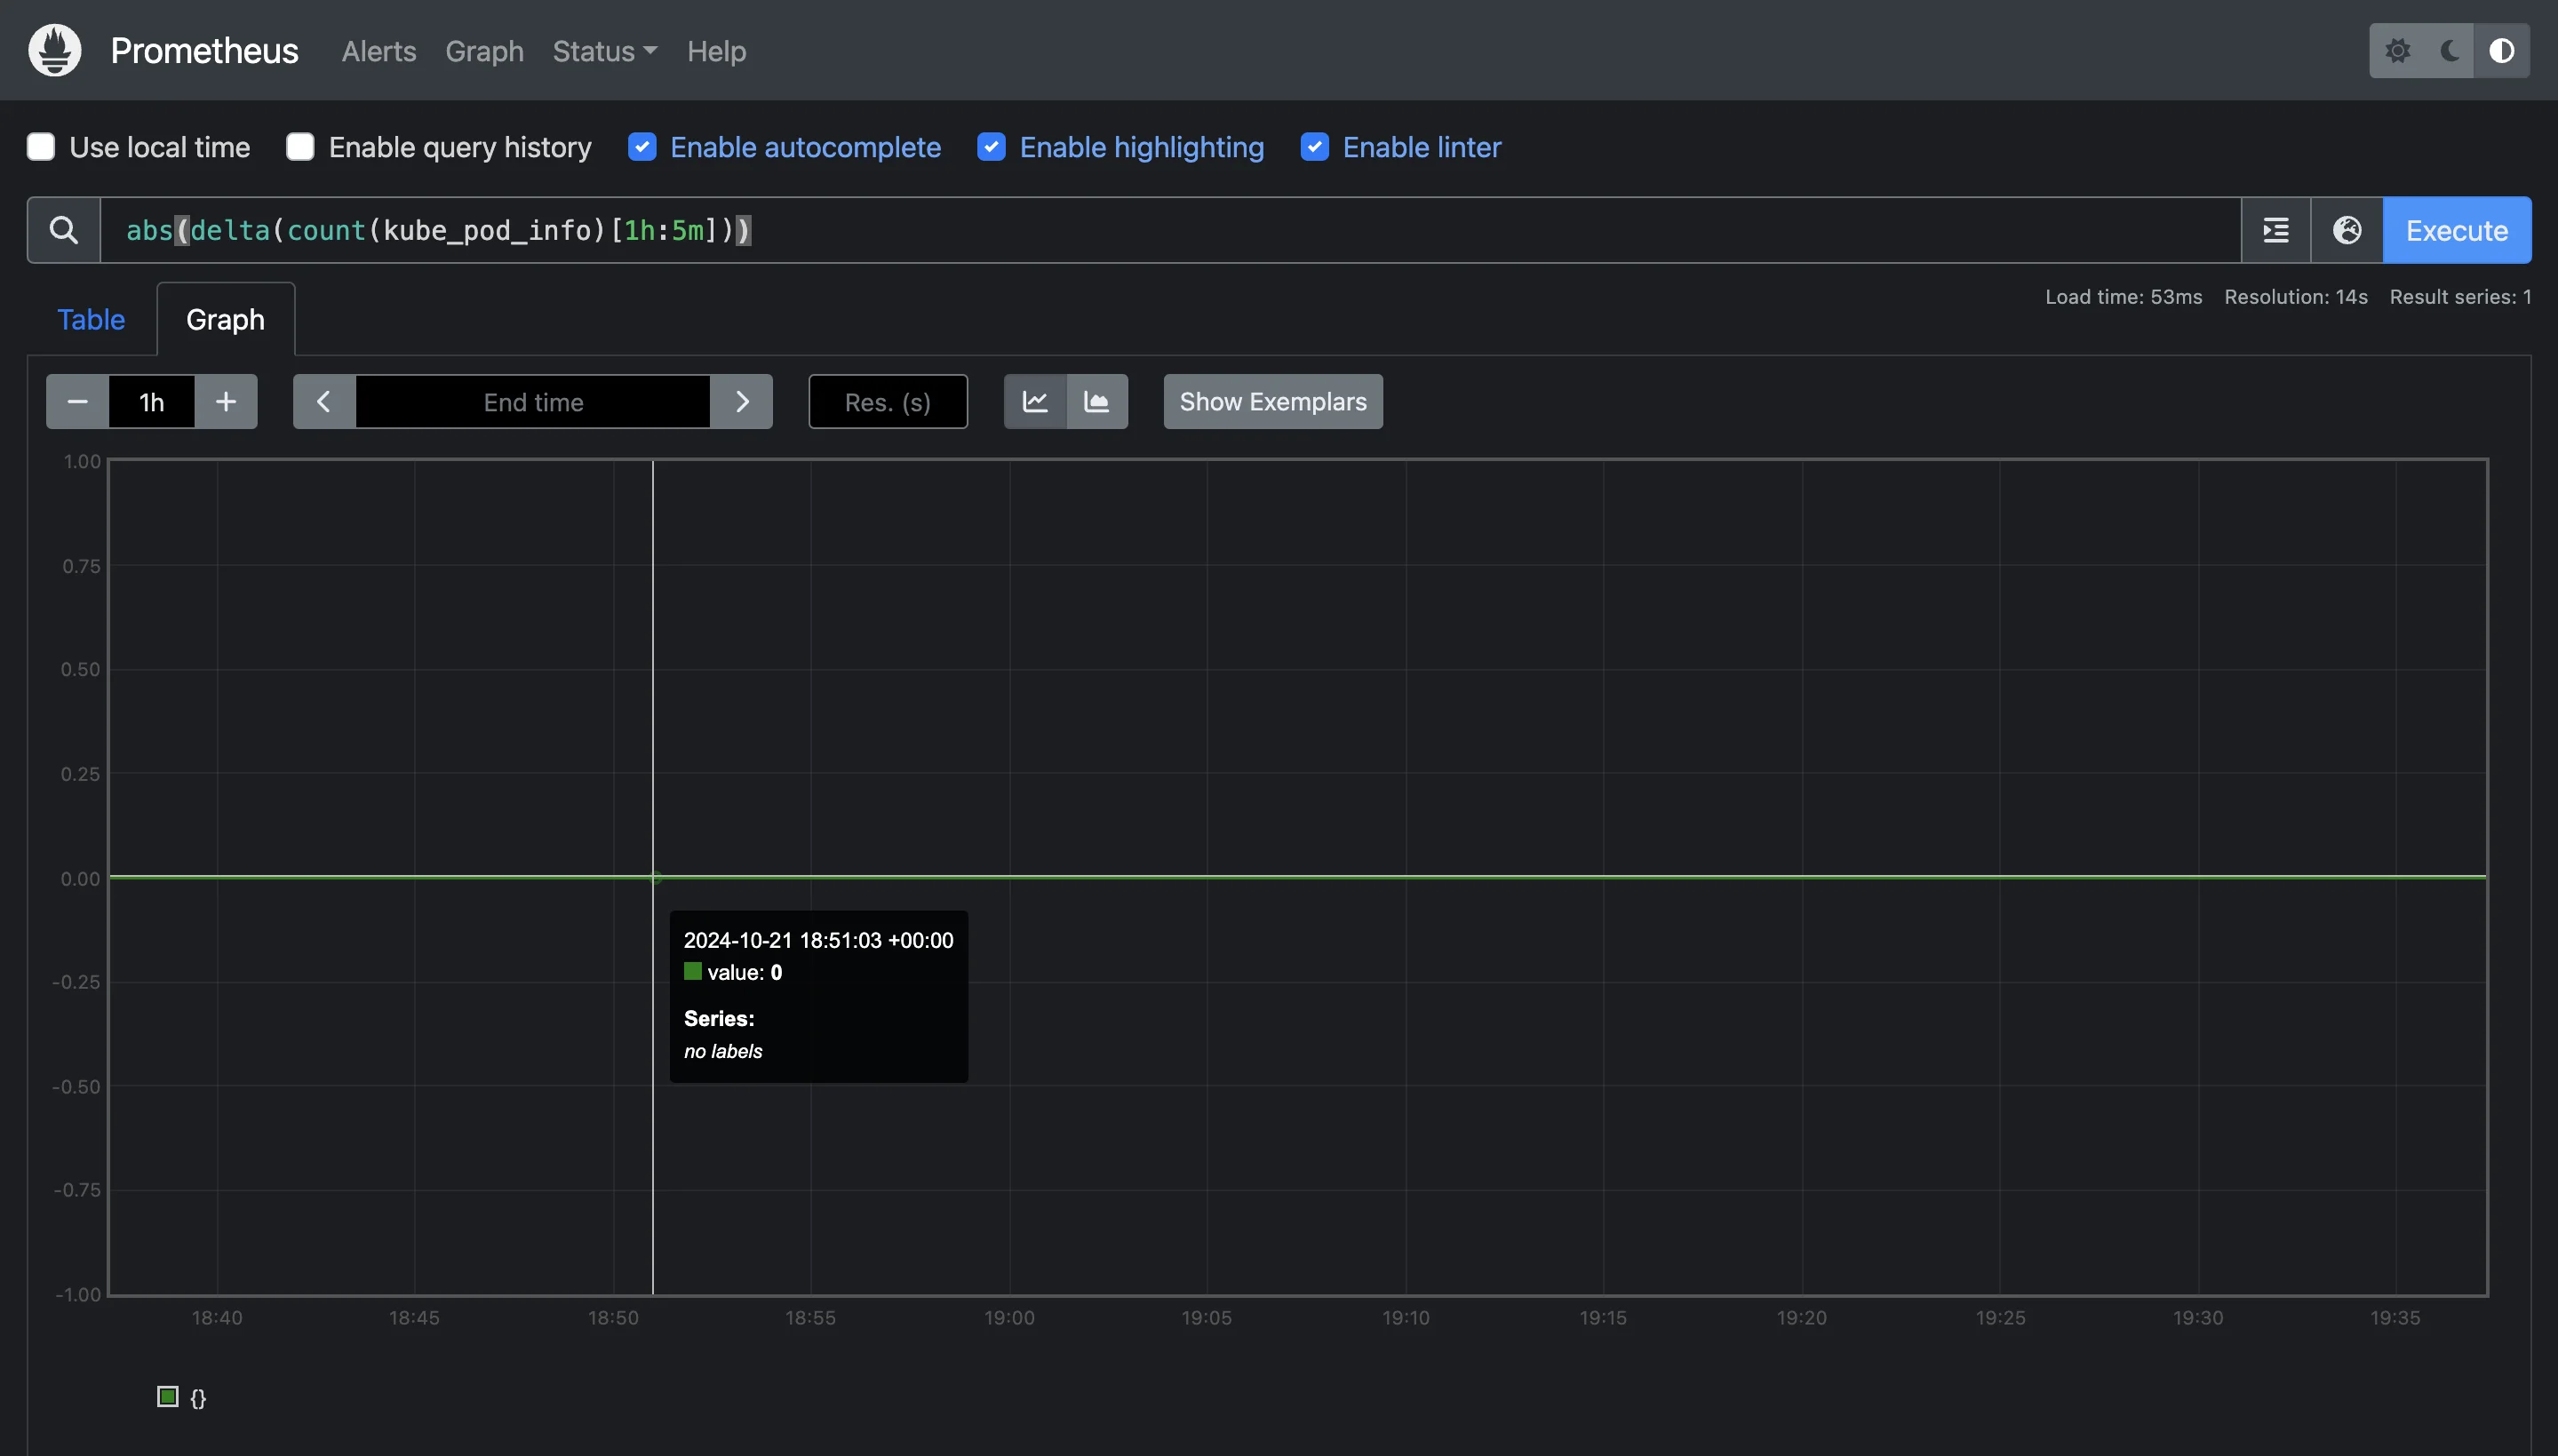This screenshot has width=2558, height=1456.
Task: Increase the time range with plus button
Action: [226, 402]
